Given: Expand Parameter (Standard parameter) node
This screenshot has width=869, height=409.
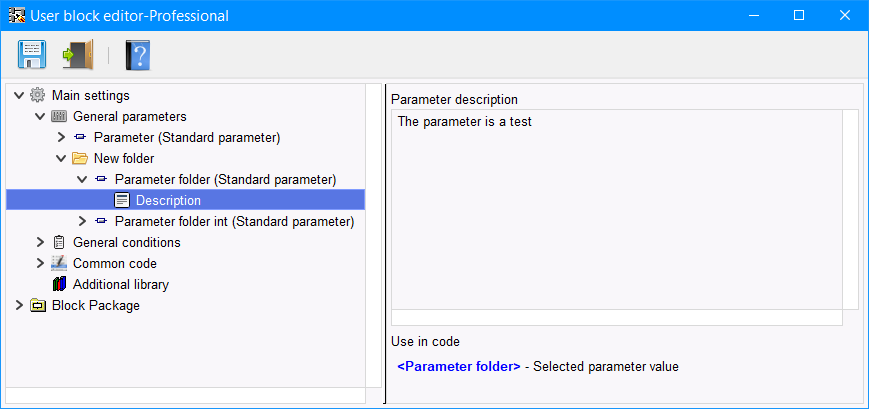Looking at the screenshot, I should (x=61, y=137).
